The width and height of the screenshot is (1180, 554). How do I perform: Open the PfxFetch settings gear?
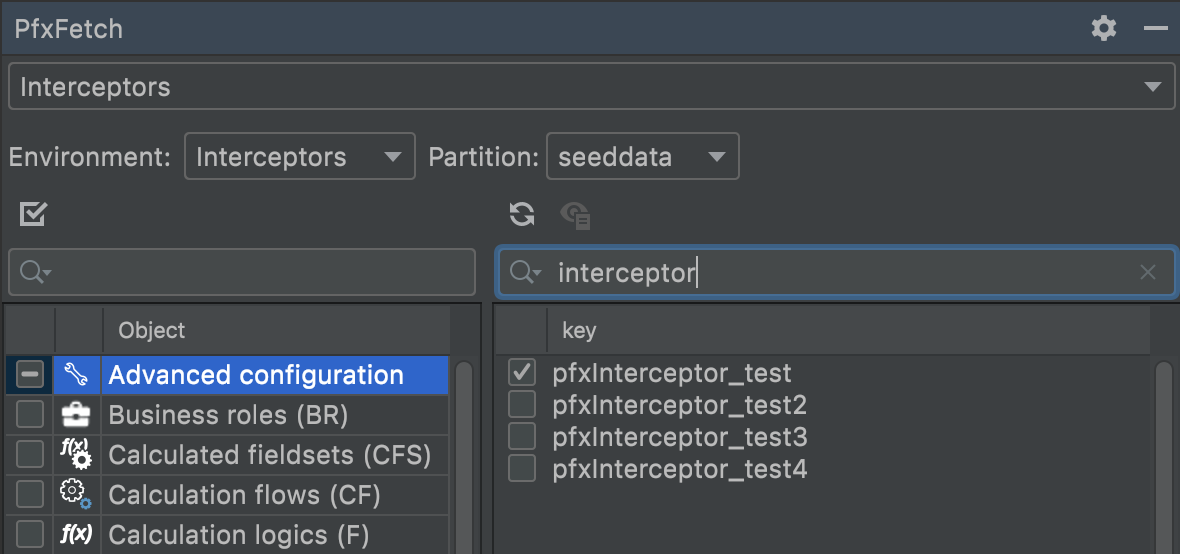tap(1103, 28)
